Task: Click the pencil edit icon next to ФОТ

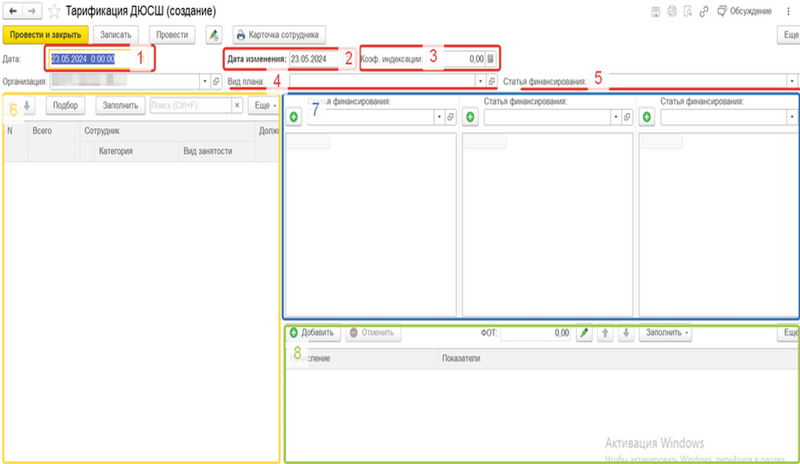Action: [586, 332]
